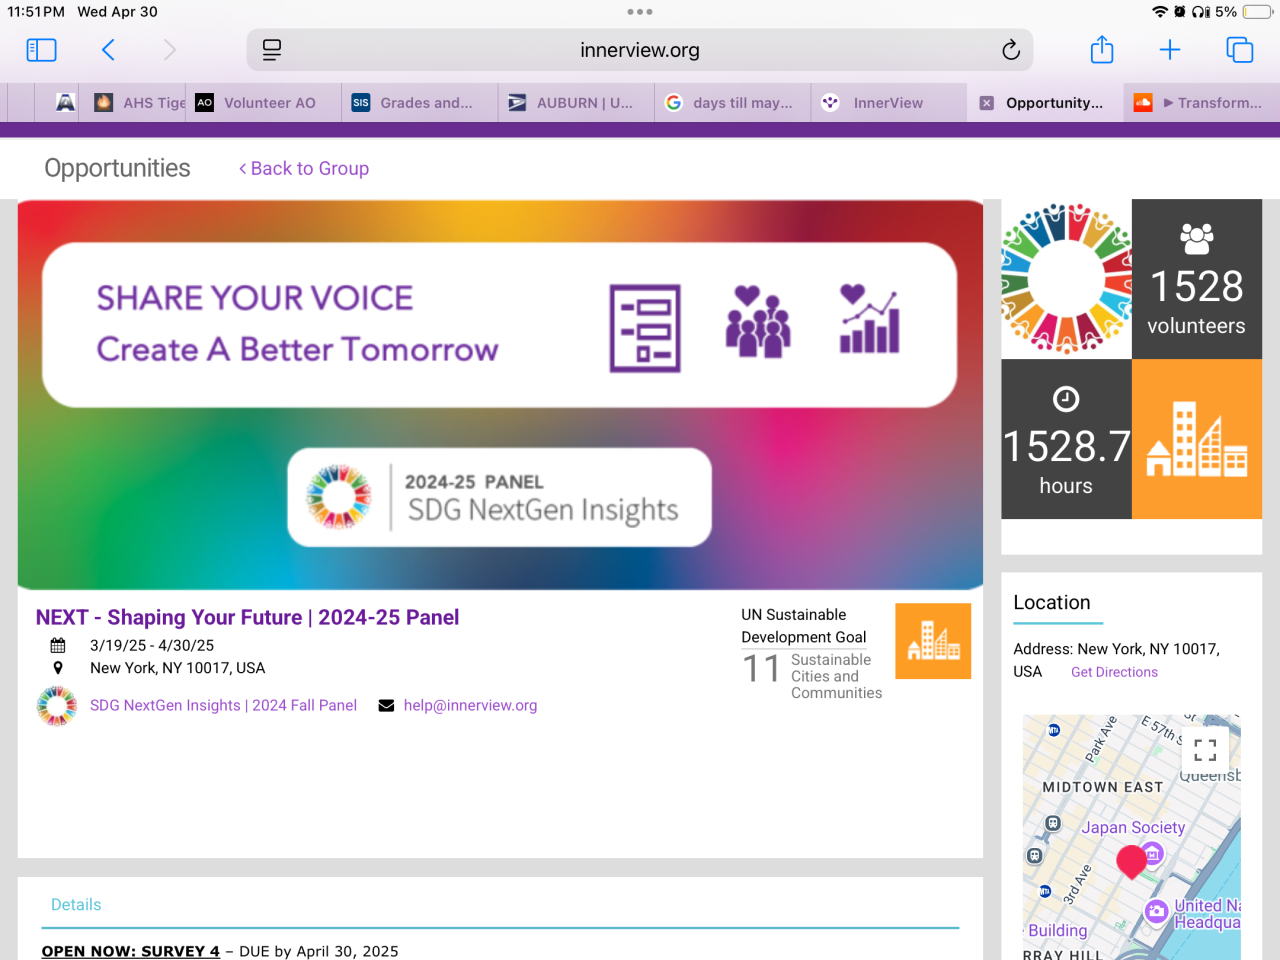The width and height of the screenshot is (1280, 960).
Task: Click the Sustainable Cities and Communities label
Action: (x=837, y=677)
